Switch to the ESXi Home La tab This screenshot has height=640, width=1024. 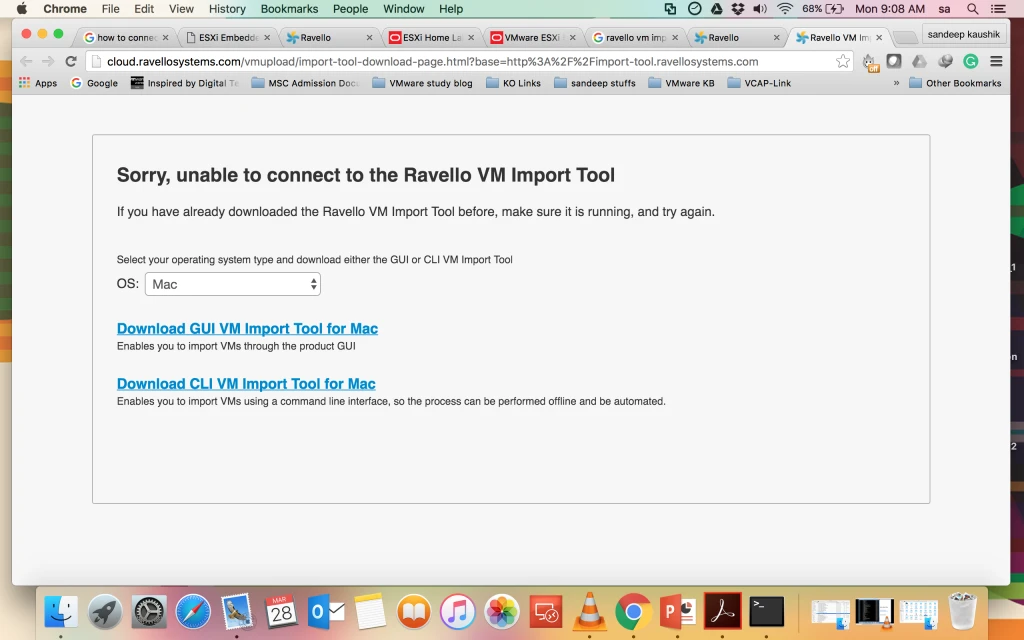pyautogui.click(x=431, y=38)
